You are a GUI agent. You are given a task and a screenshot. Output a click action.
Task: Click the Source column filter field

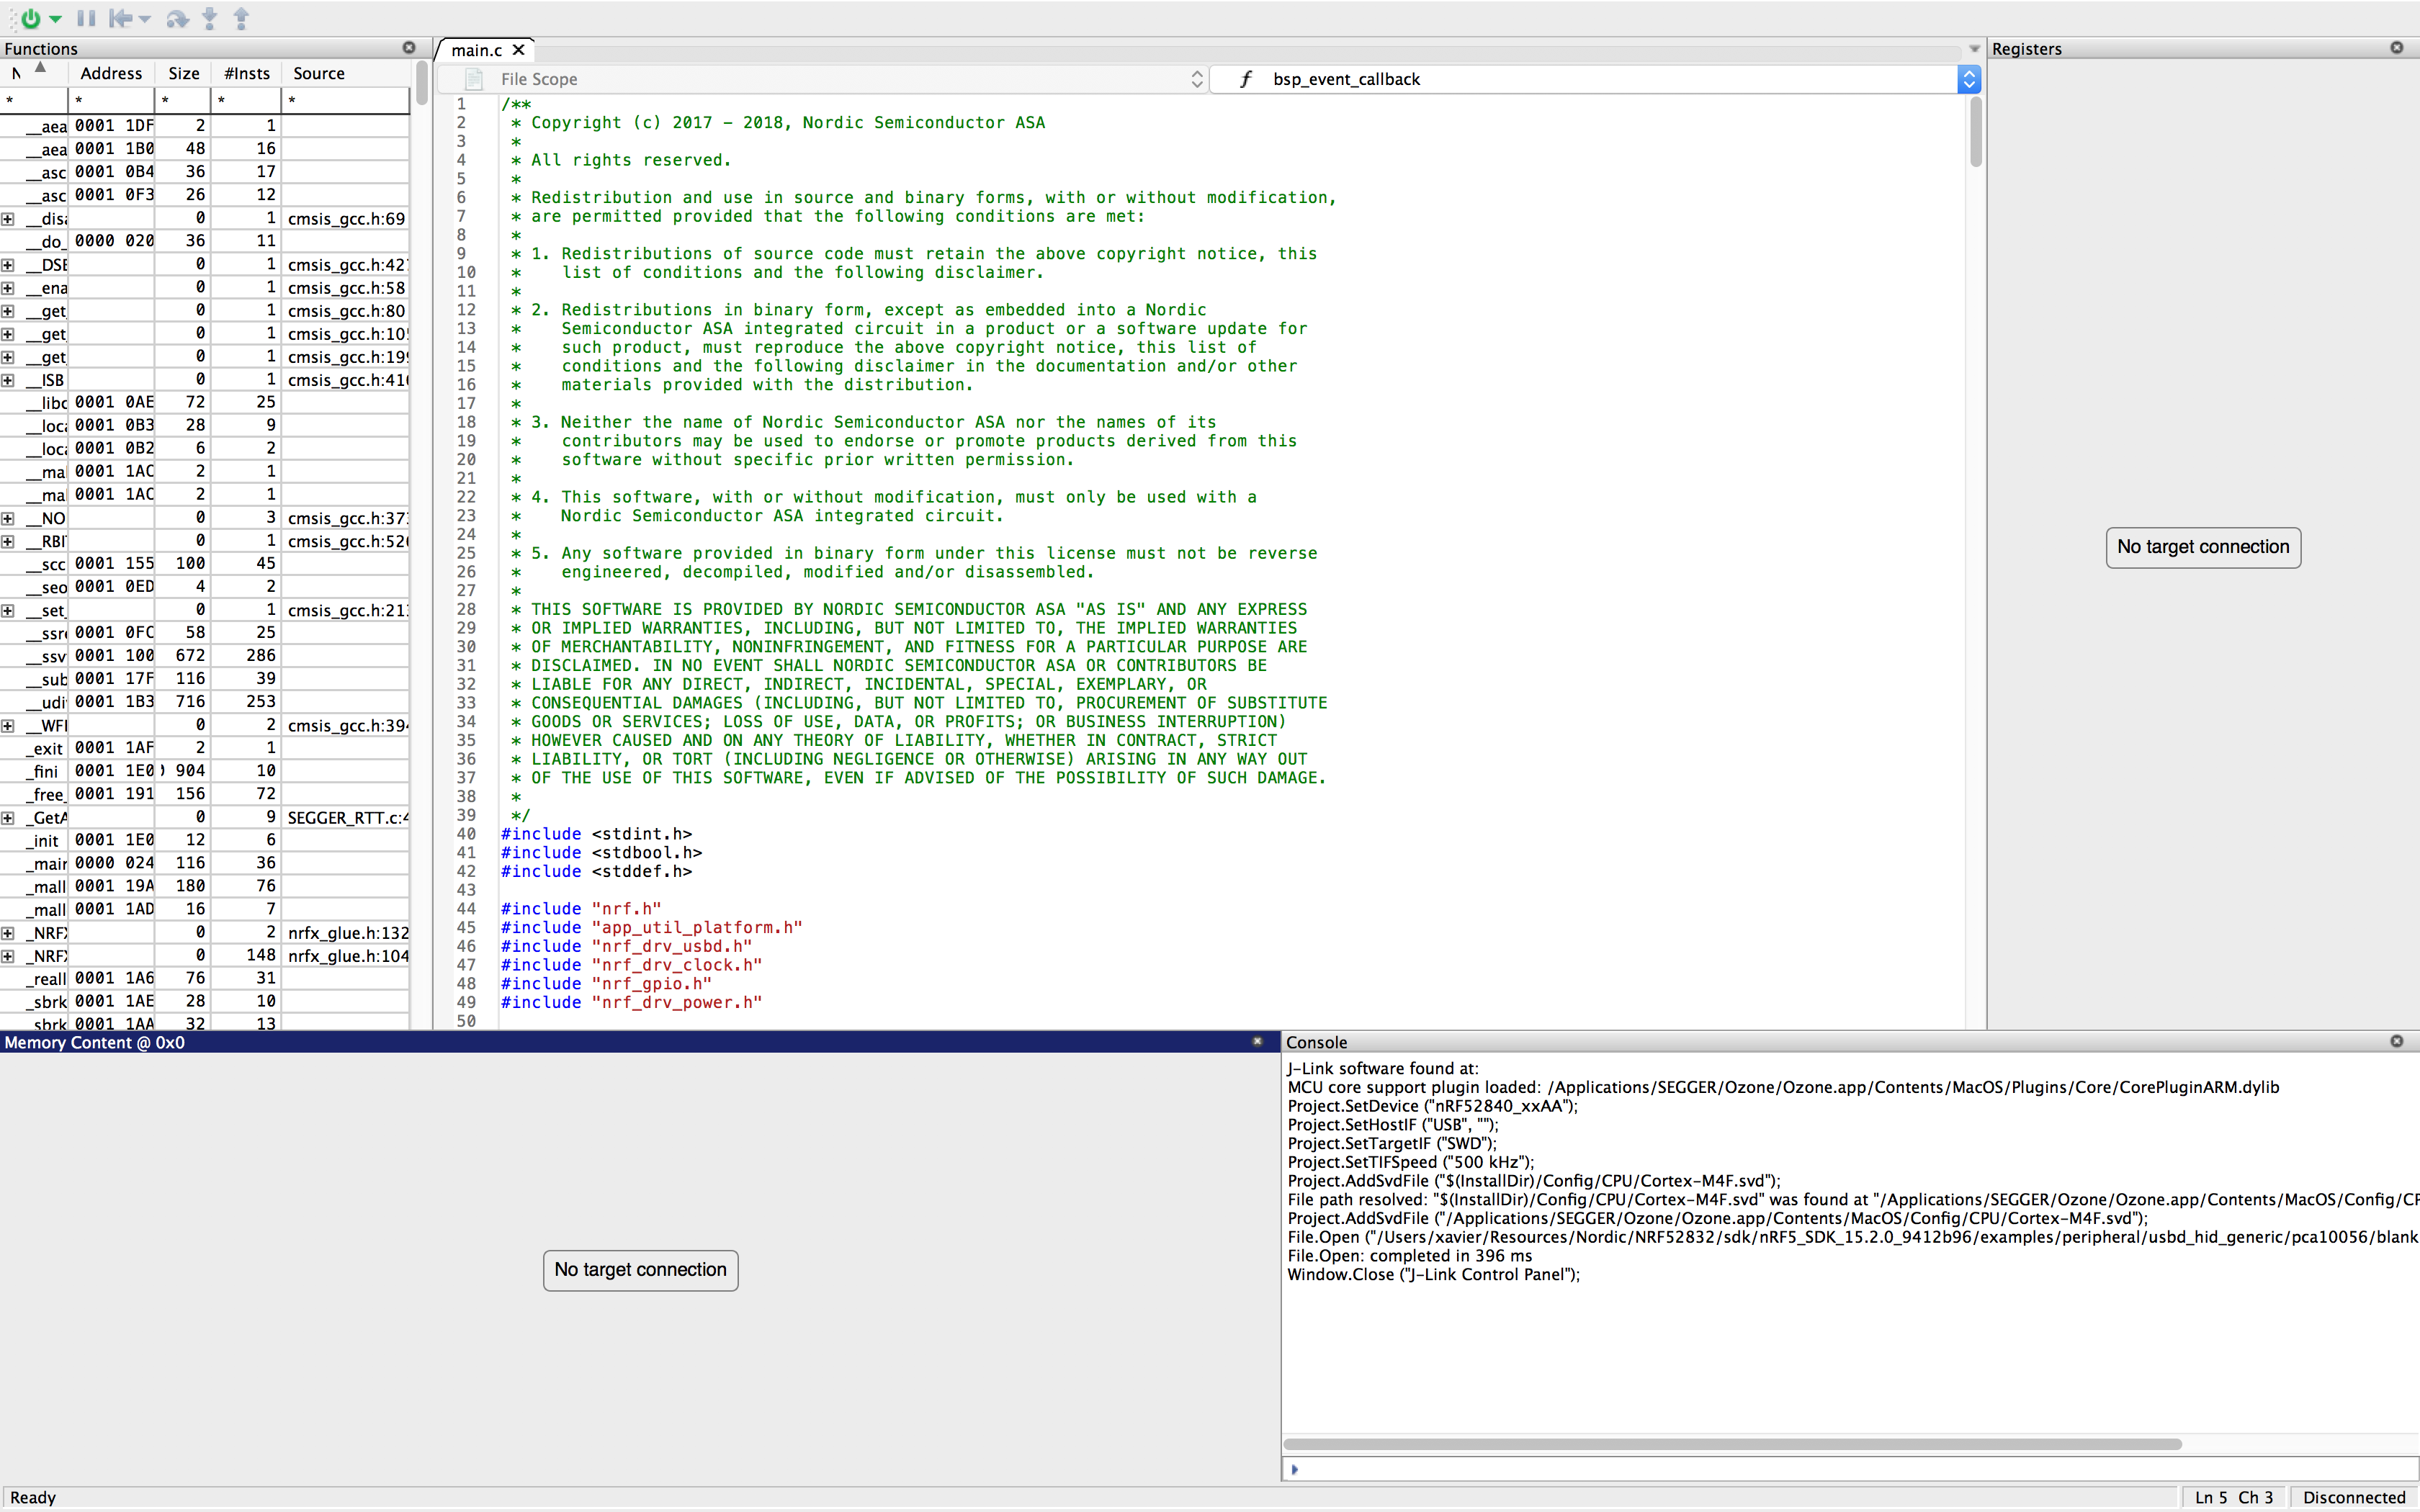[345, 100]
